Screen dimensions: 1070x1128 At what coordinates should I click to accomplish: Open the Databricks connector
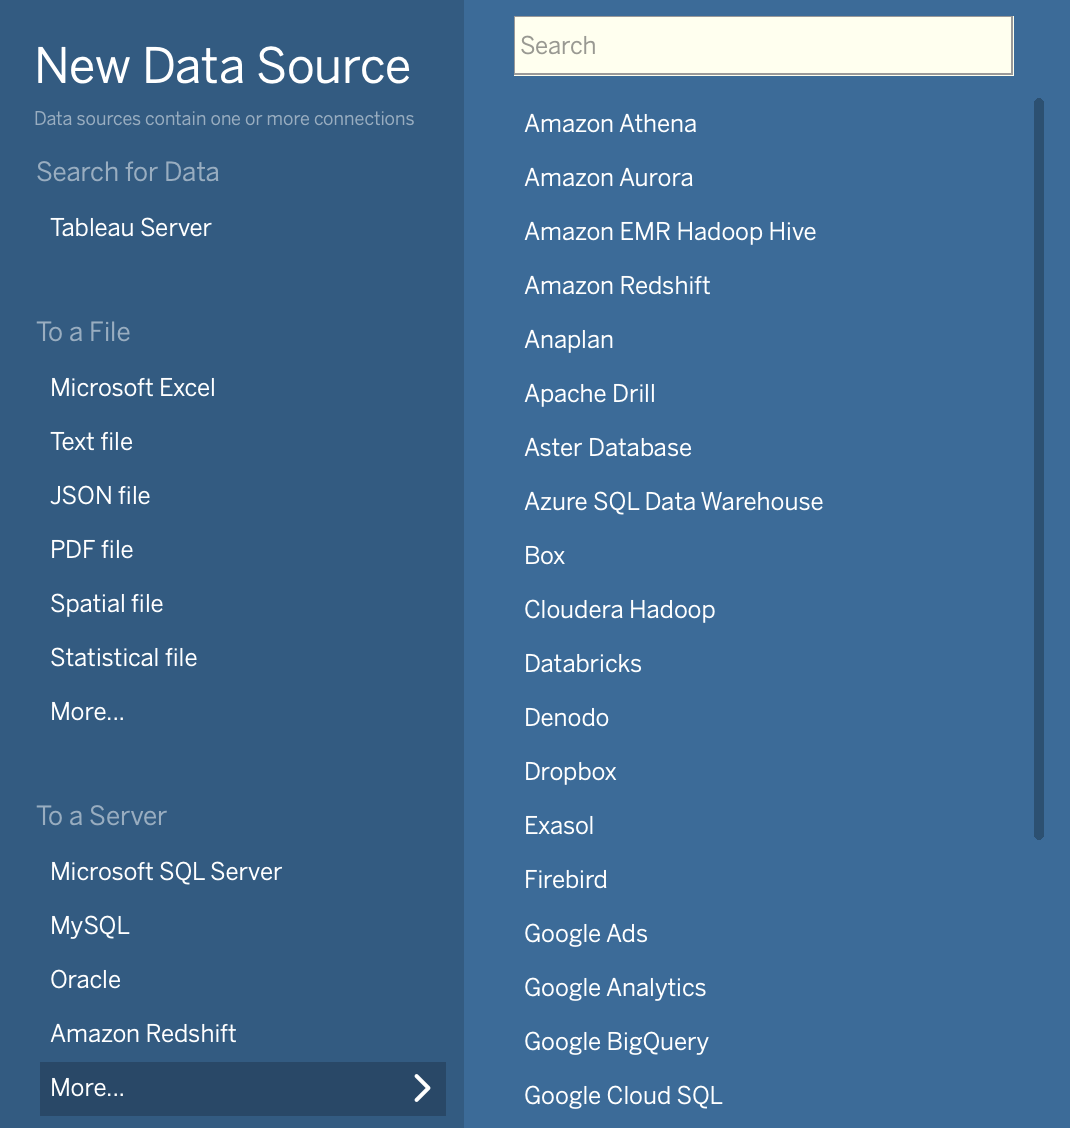582,663
